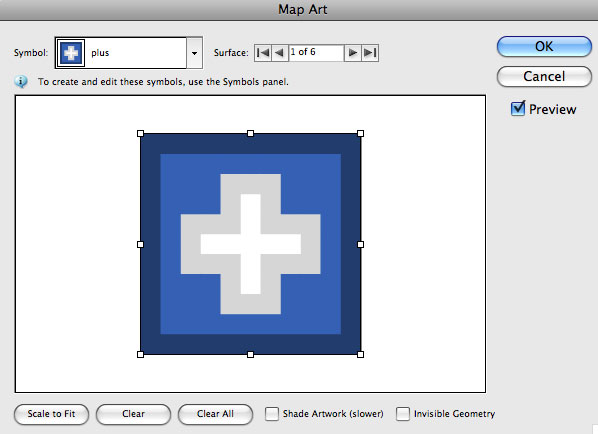Image resolution: width=598 pixels, height=434 pixels.
Task: Select bottom-right artwork bounding box handle
Action: pos(360,354)
